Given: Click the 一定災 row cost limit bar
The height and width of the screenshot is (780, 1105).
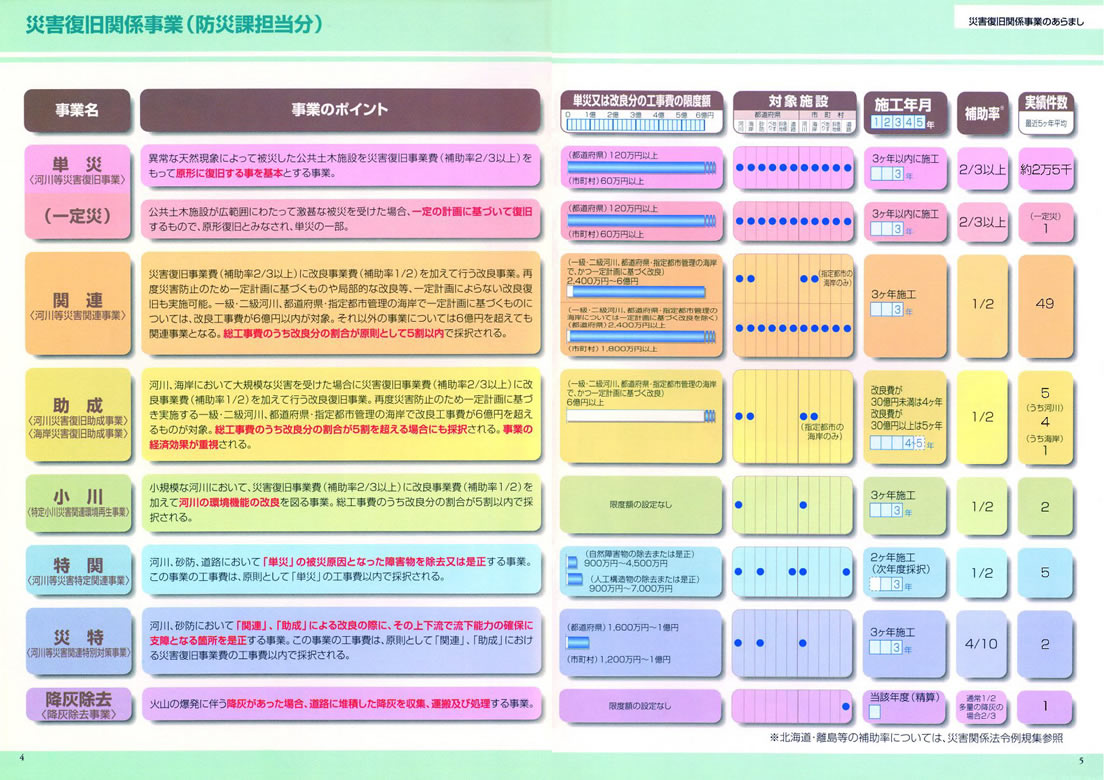Looking at the screenshot, I should [641, 221].
